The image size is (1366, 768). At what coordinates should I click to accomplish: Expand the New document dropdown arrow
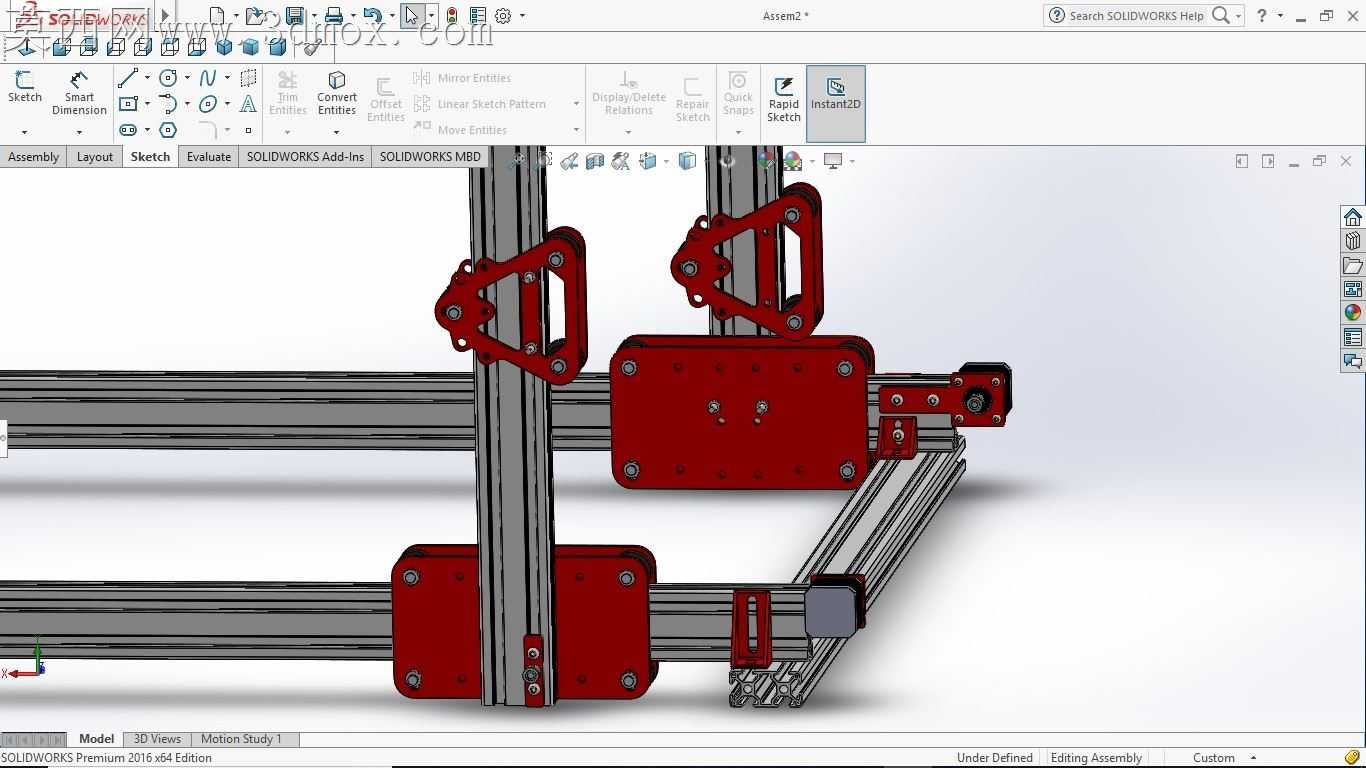pos(236,16)
